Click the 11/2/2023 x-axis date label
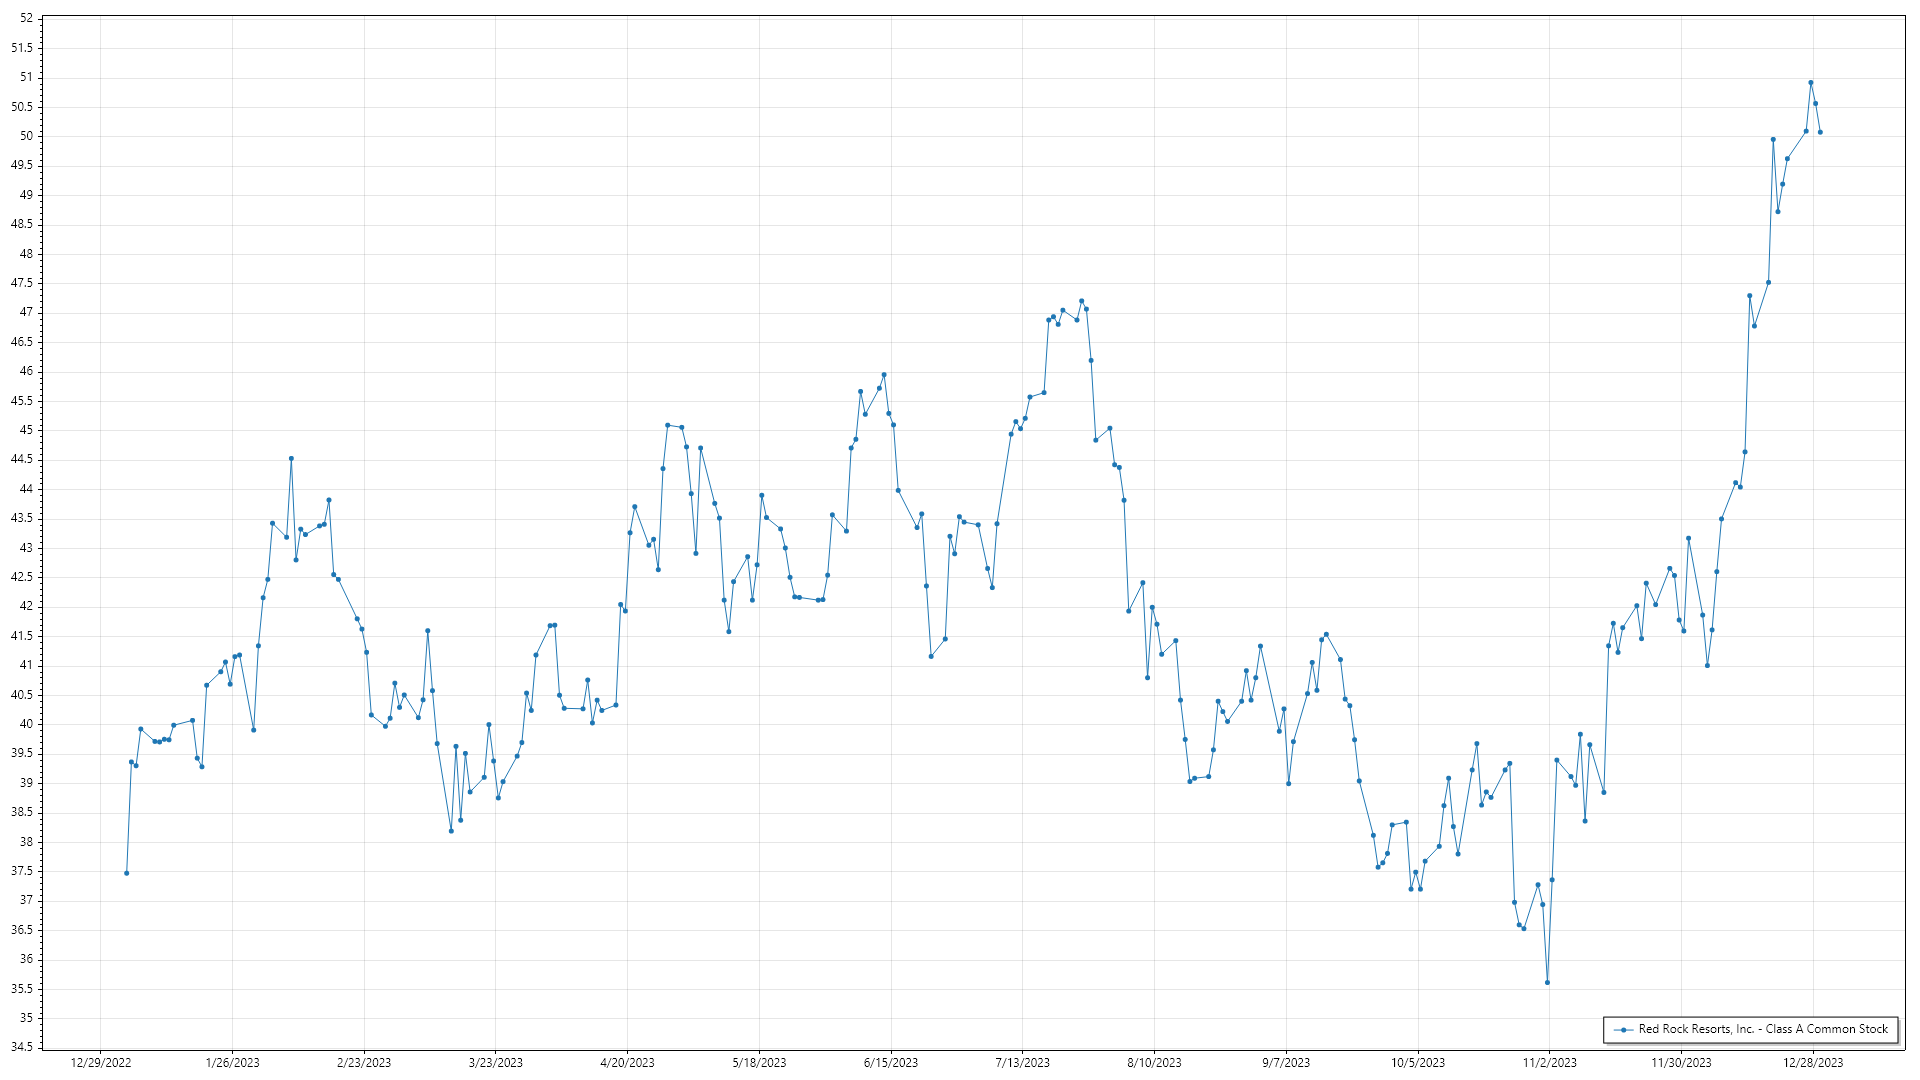 [x=1549, y=1062]
